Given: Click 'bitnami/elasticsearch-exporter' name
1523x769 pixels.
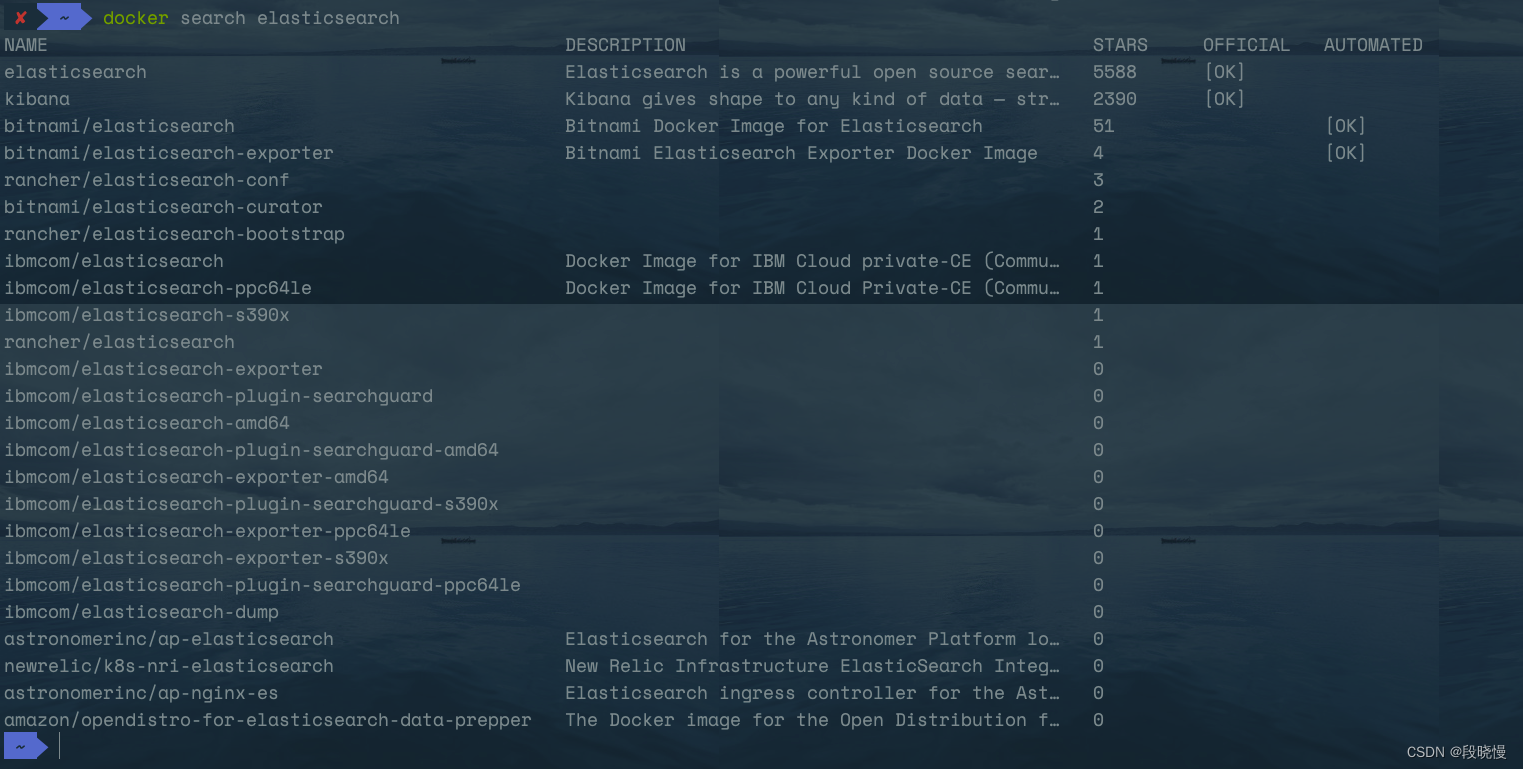Looking at the screenshot, I should coord(169,153).
